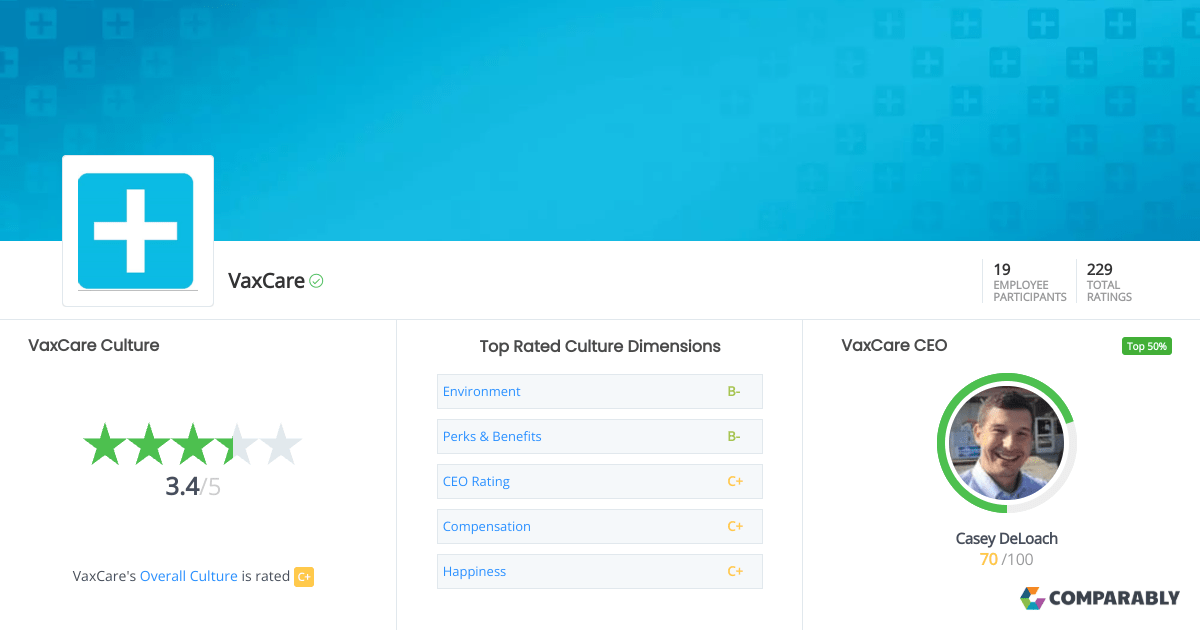Click the C+ grade on Happiness row
Viewport: 1200px width, 630px height.
coord(735,571)
